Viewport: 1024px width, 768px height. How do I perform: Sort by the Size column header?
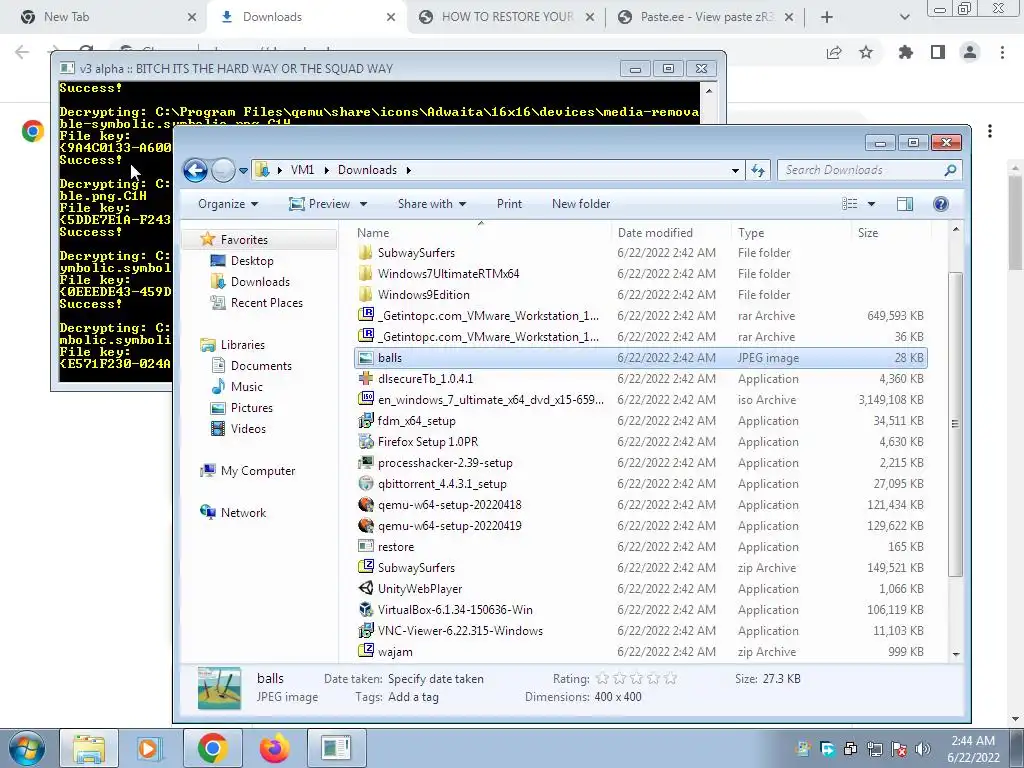(x=868, y=232)
